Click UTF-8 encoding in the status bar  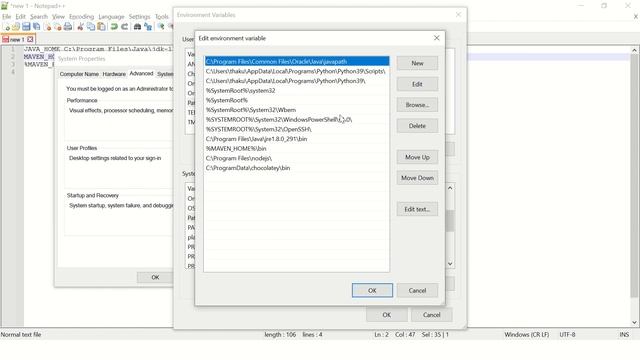[x=567, y=335]
